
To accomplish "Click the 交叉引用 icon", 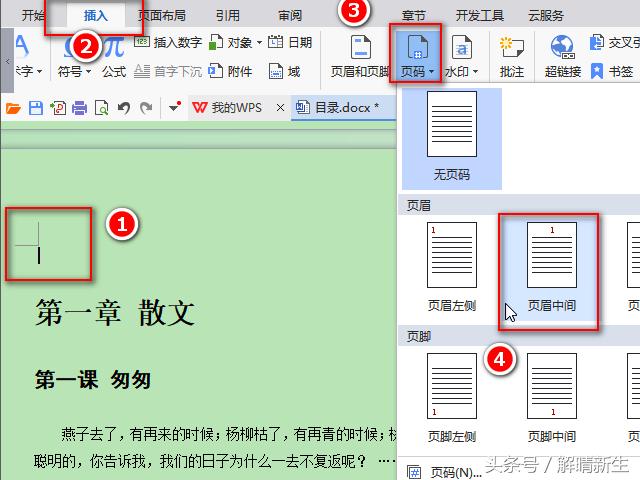I will coord(596,42).
